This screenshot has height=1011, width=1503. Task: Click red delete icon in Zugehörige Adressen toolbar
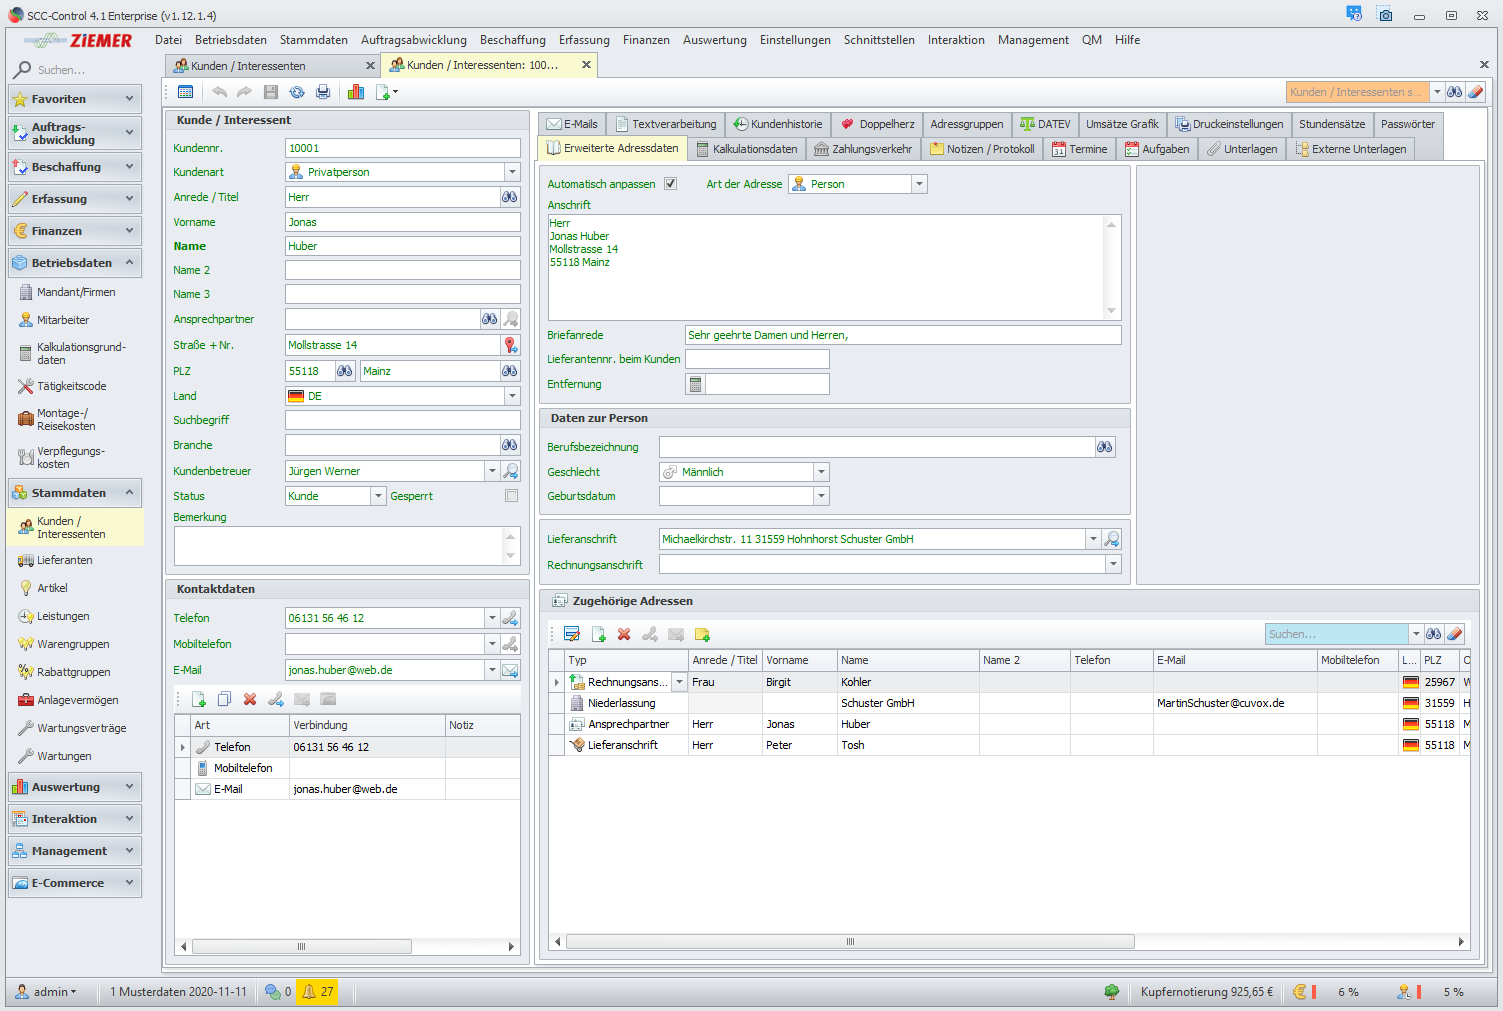pyautogui.click(x=624, y=634)
